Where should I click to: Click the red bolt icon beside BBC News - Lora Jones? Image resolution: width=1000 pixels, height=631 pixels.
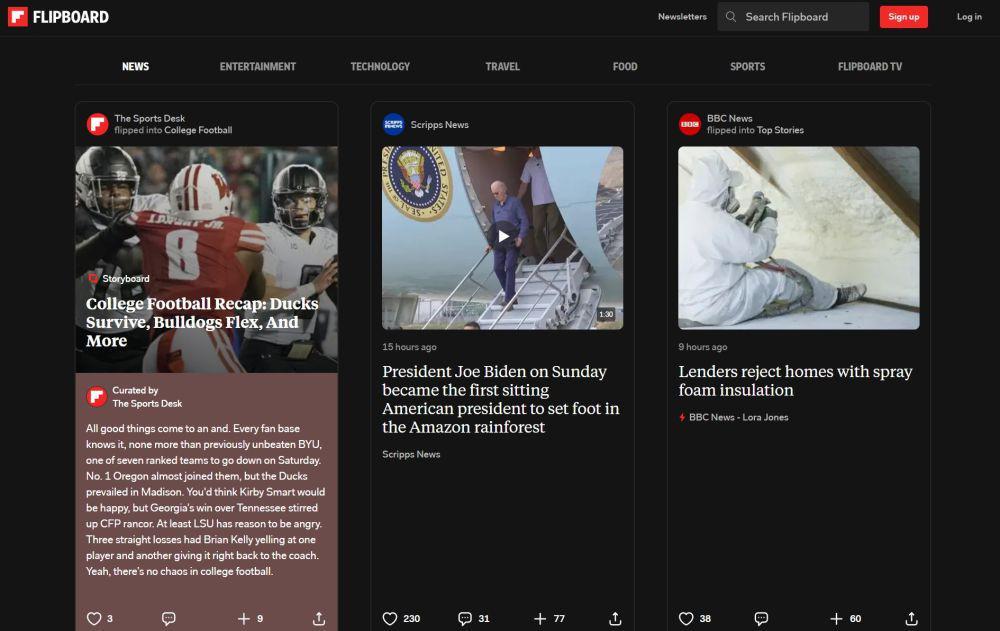(682, 417)
